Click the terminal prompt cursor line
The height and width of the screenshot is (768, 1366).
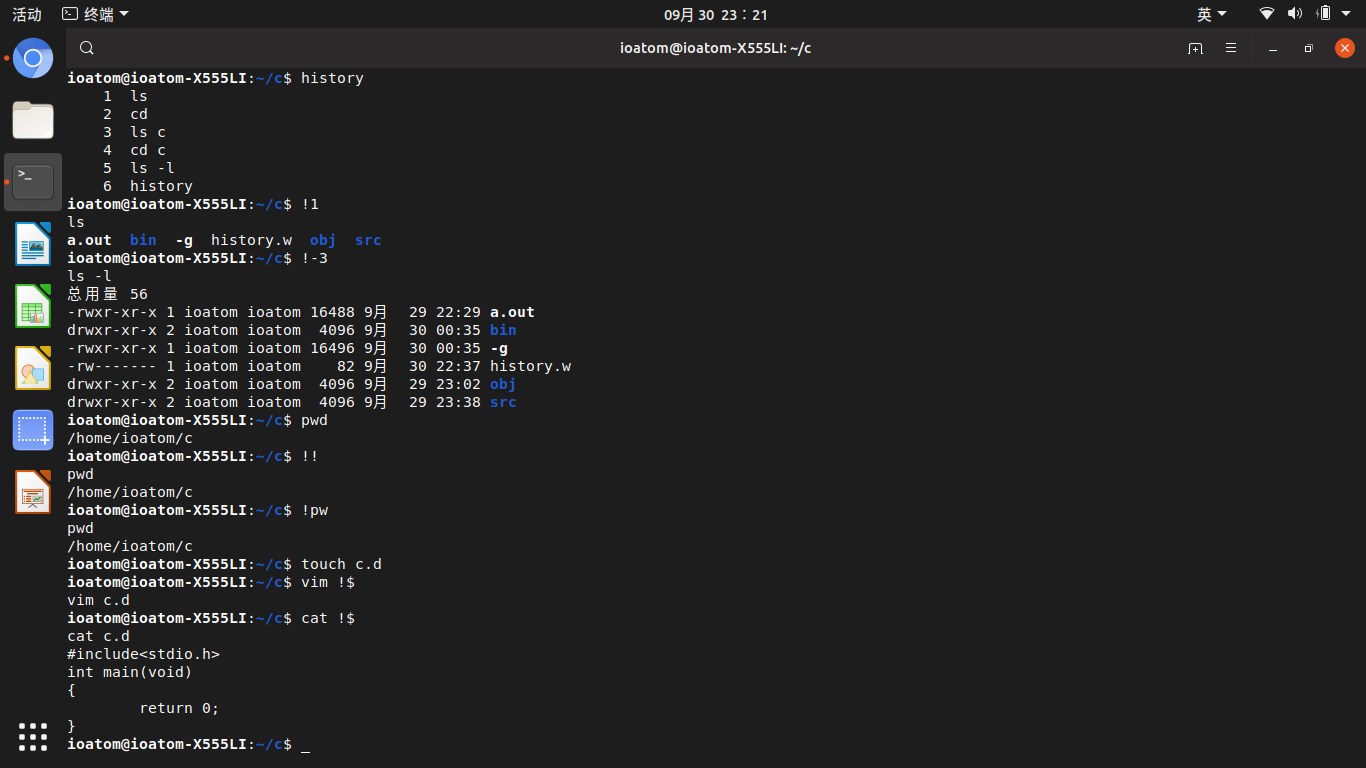(x=305, y=745)
